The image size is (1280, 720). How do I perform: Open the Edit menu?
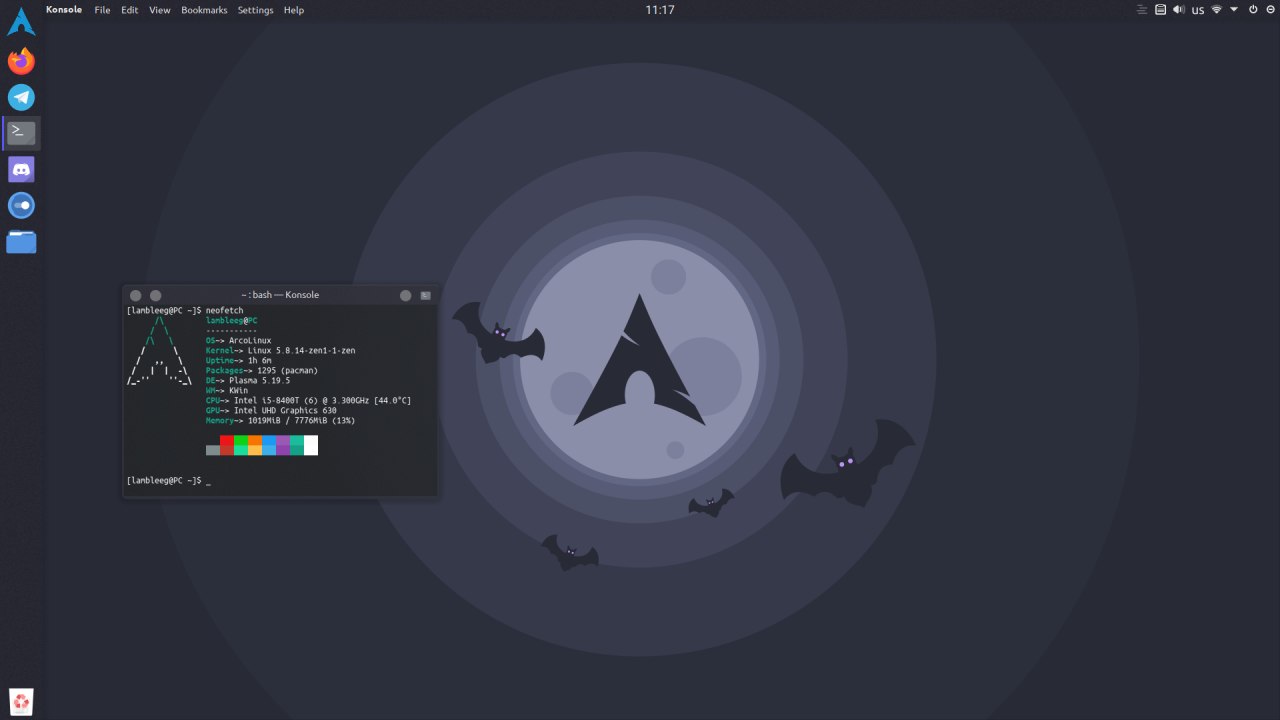click(x=130, y=10)
